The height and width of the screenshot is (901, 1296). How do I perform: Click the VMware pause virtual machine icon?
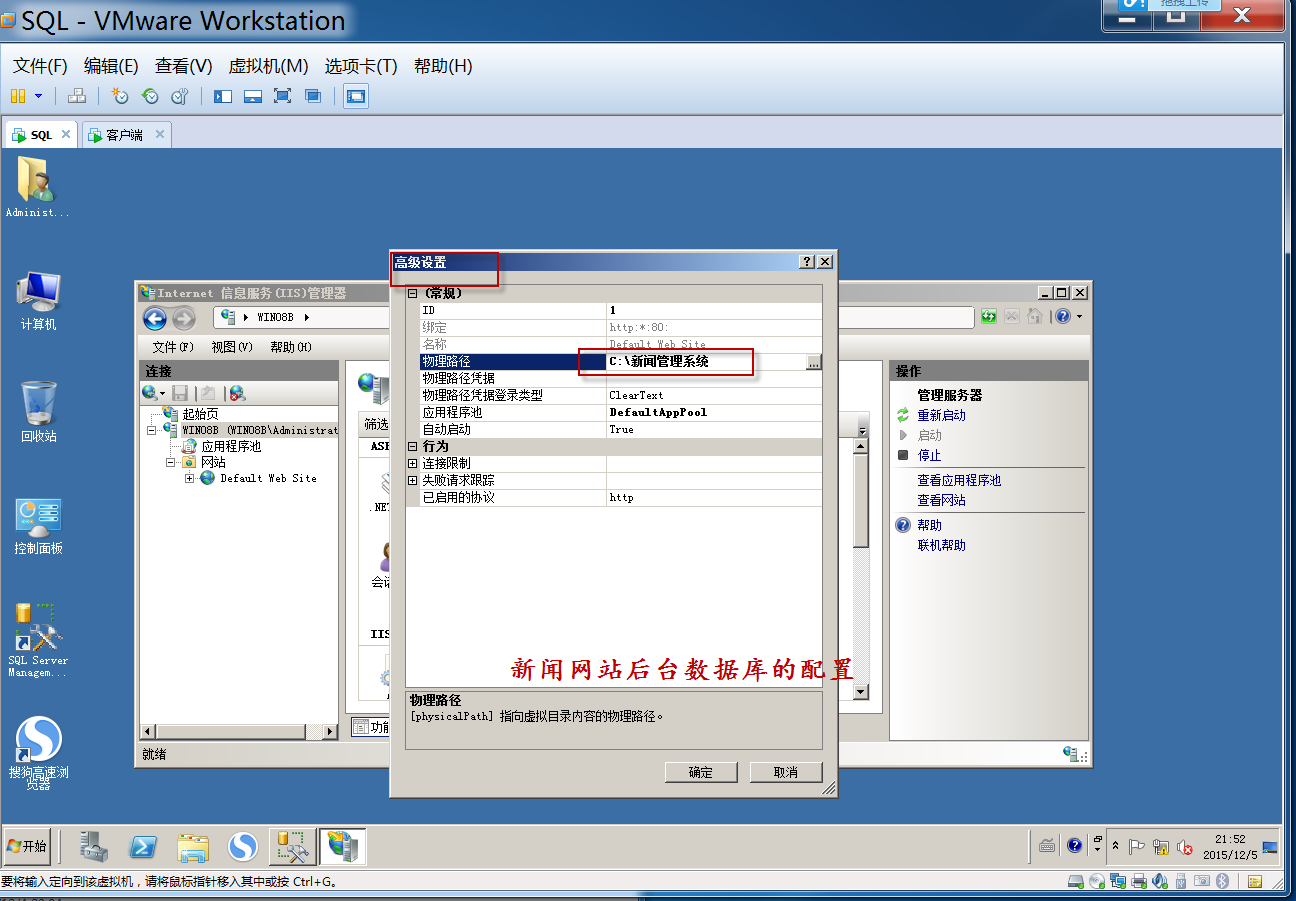[18, 96]
